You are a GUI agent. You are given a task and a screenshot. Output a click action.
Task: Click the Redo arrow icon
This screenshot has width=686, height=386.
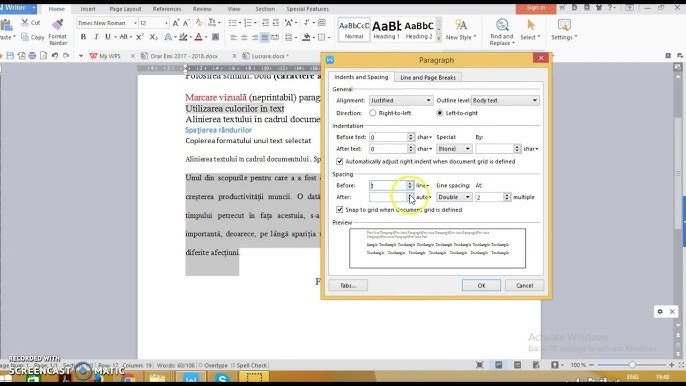click(66, 56)
